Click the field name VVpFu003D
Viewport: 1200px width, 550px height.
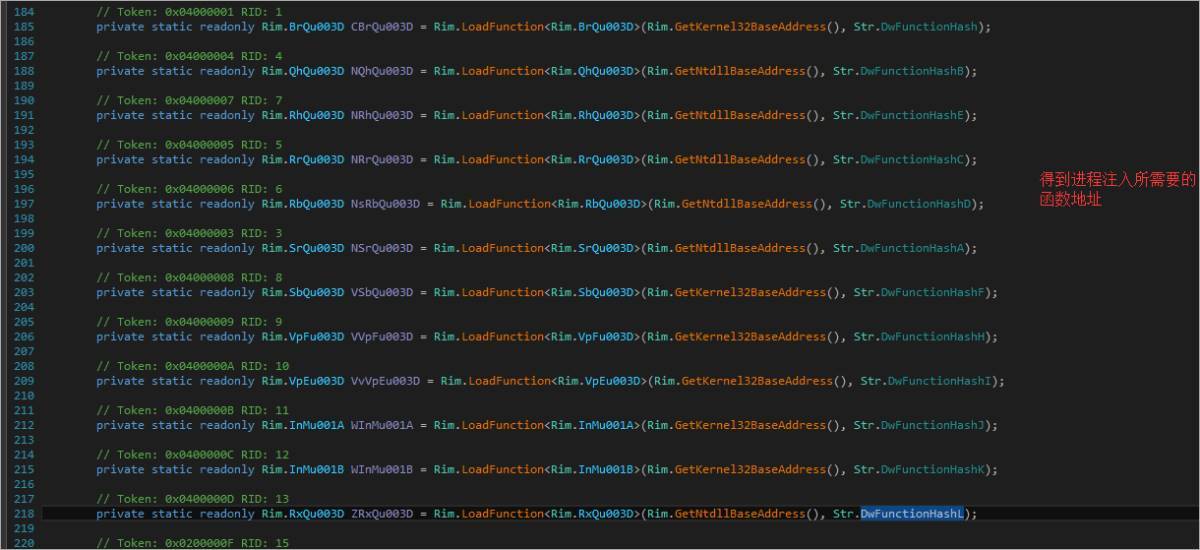[x=382, y=336]
